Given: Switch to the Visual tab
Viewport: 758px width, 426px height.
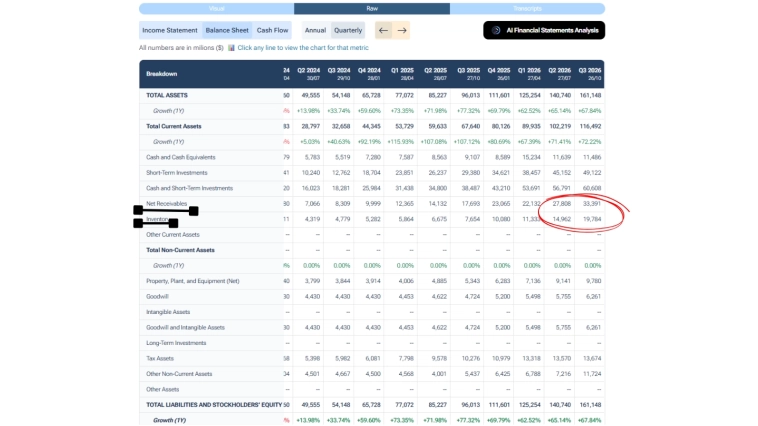Looking at the screenshot, I should tap(217, 8).
